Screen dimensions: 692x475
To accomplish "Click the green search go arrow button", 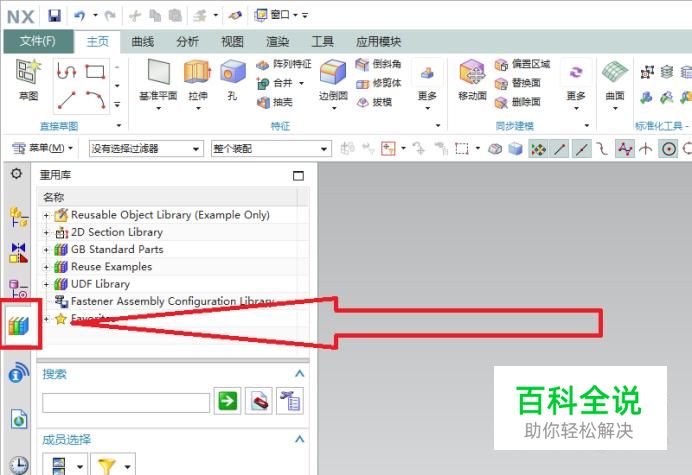I will click(x=227, y=401).
